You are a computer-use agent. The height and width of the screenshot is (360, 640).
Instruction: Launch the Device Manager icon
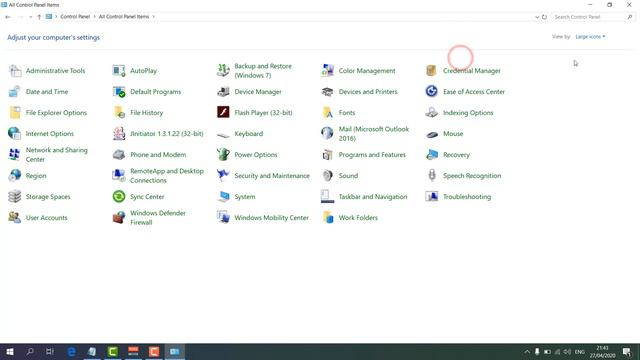tap(223, 91)
